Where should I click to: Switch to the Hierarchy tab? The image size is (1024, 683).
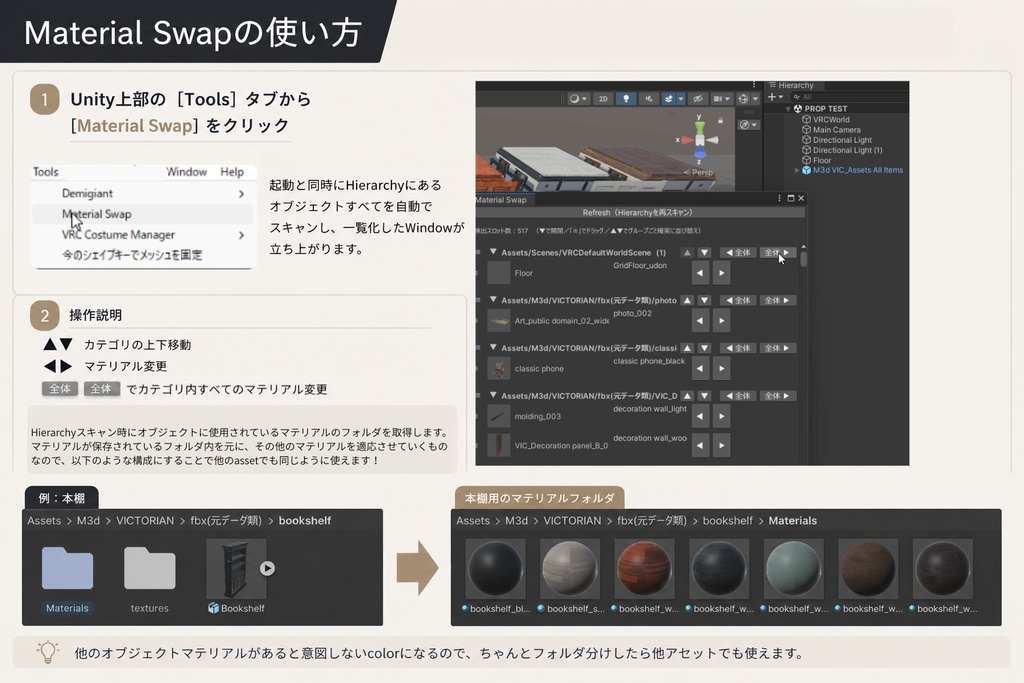(792, 86)
